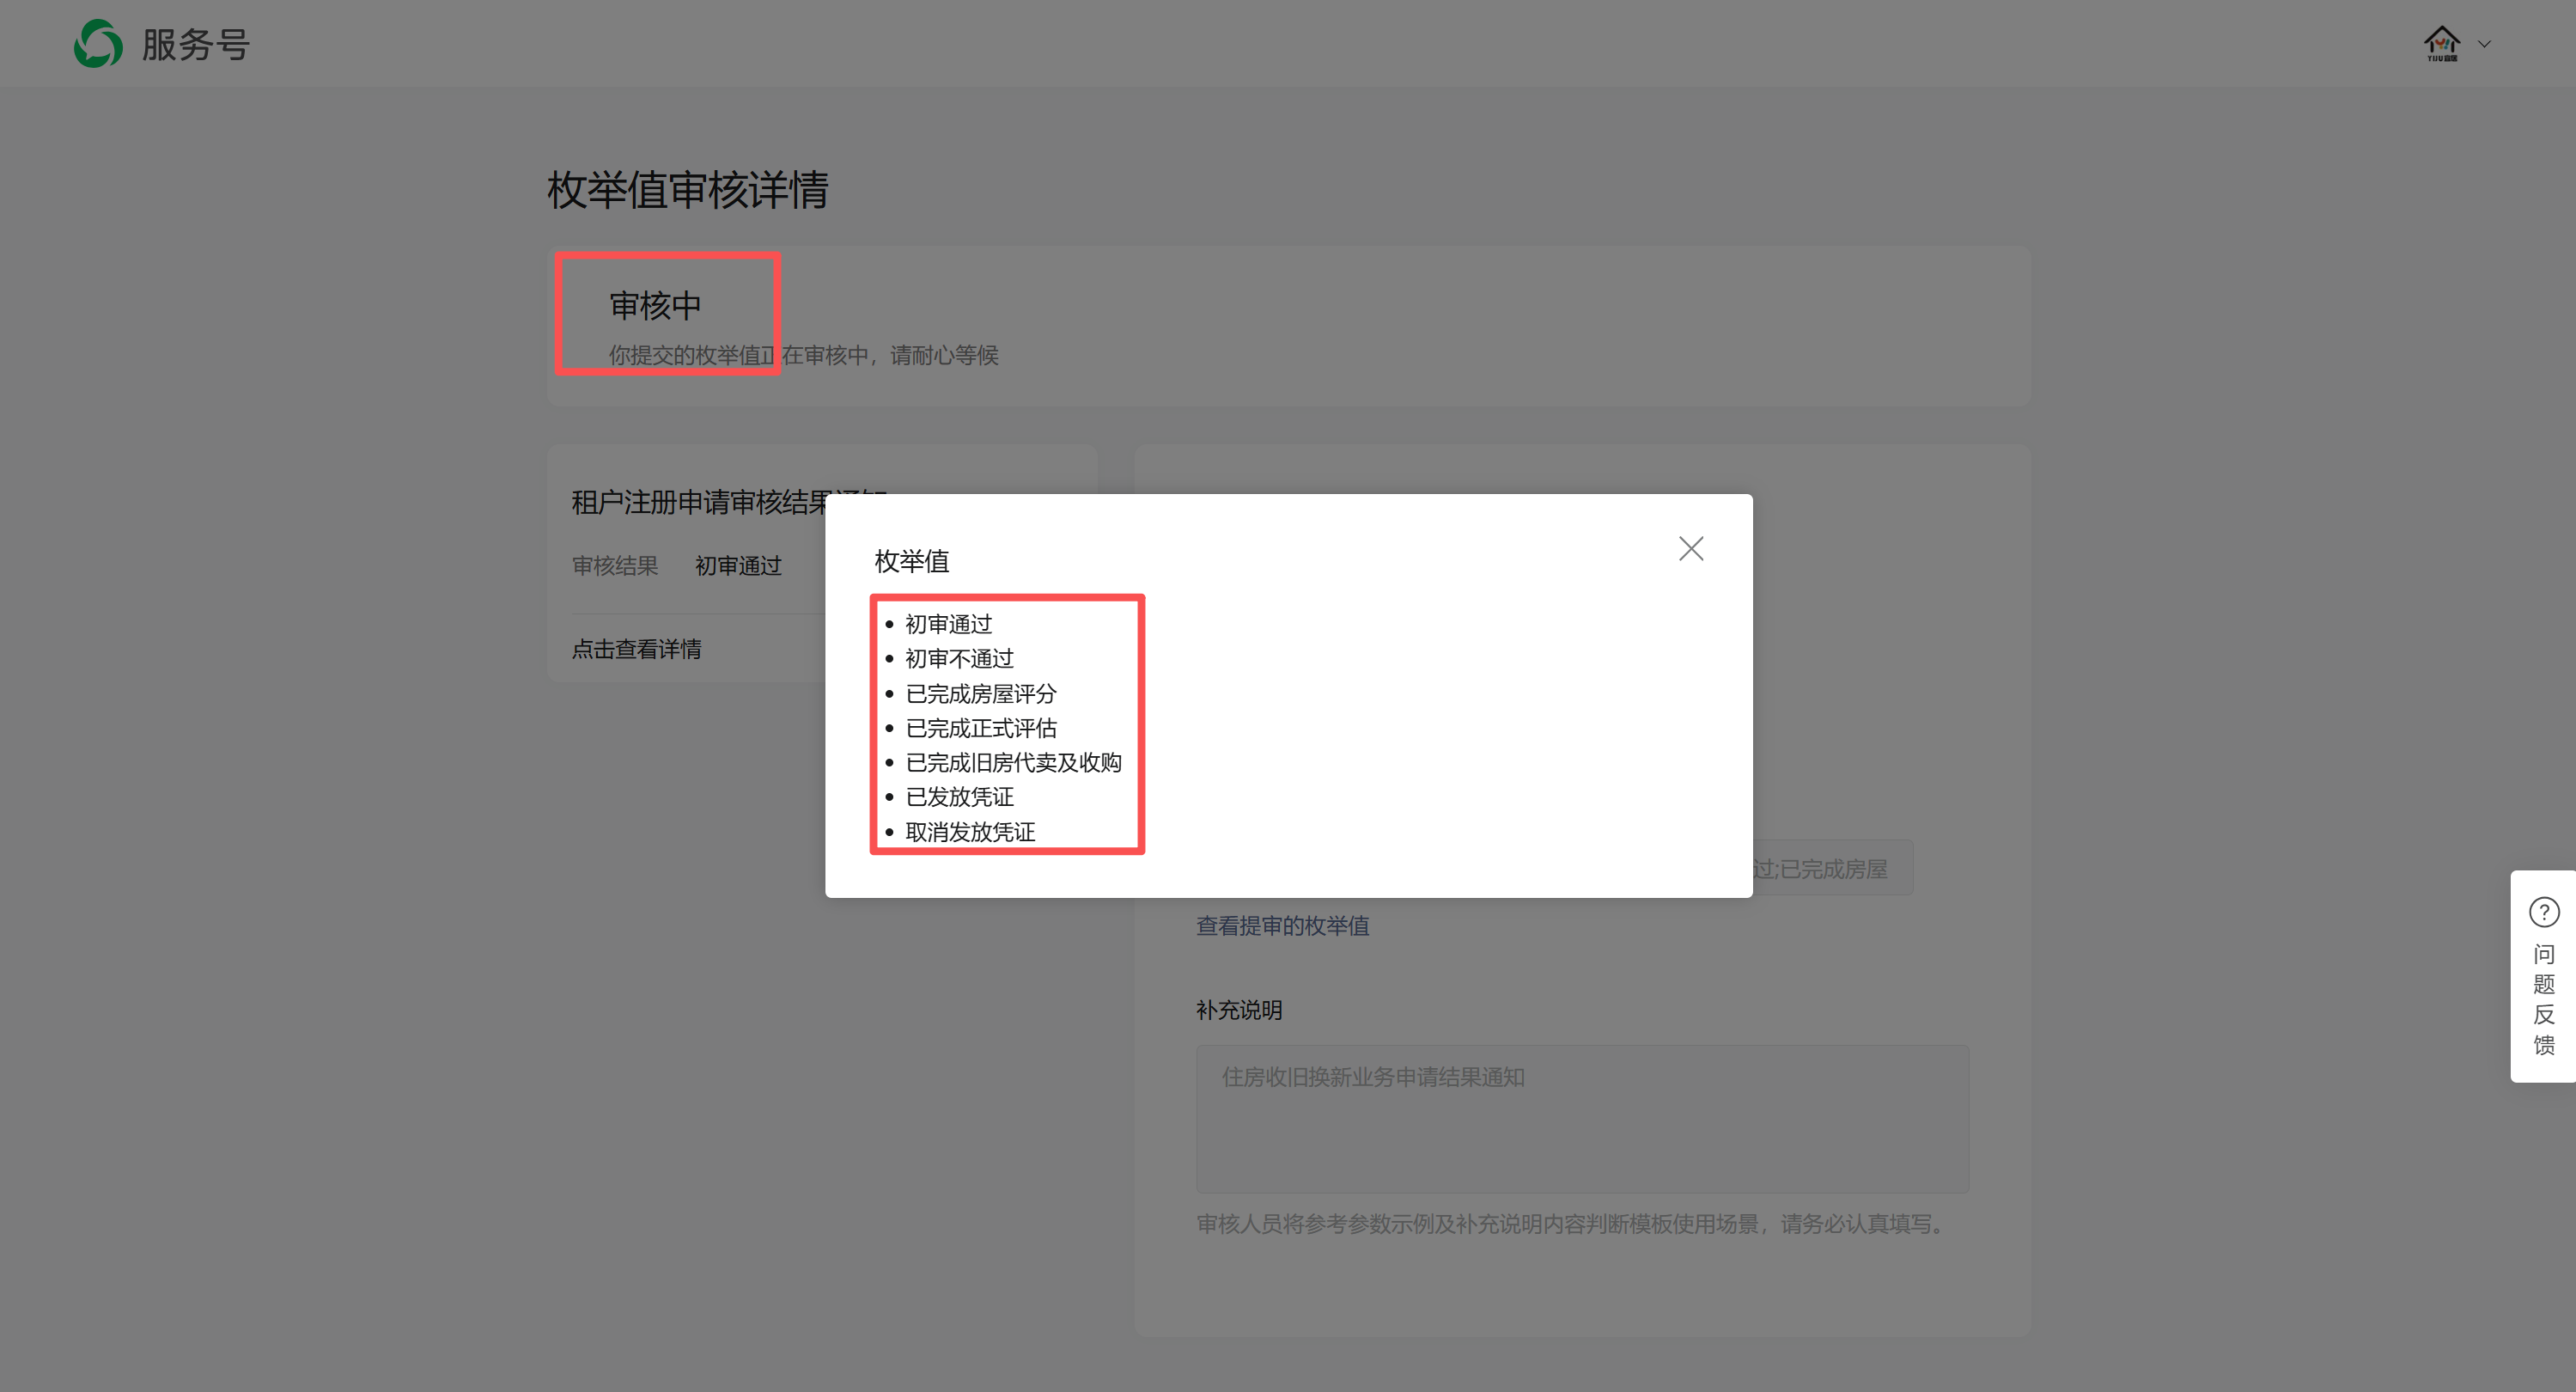The width and height of the screenshot is (2576, 1392).
Task: Click the green 服务号 logo icon
Action: (x=98, y=44)
